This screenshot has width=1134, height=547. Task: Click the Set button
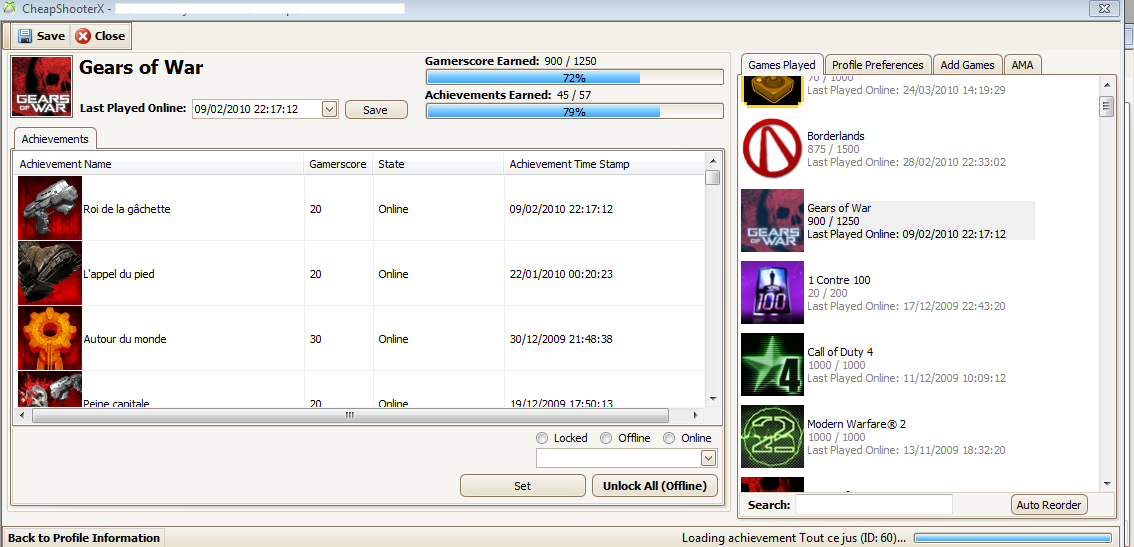coord(522,485)
